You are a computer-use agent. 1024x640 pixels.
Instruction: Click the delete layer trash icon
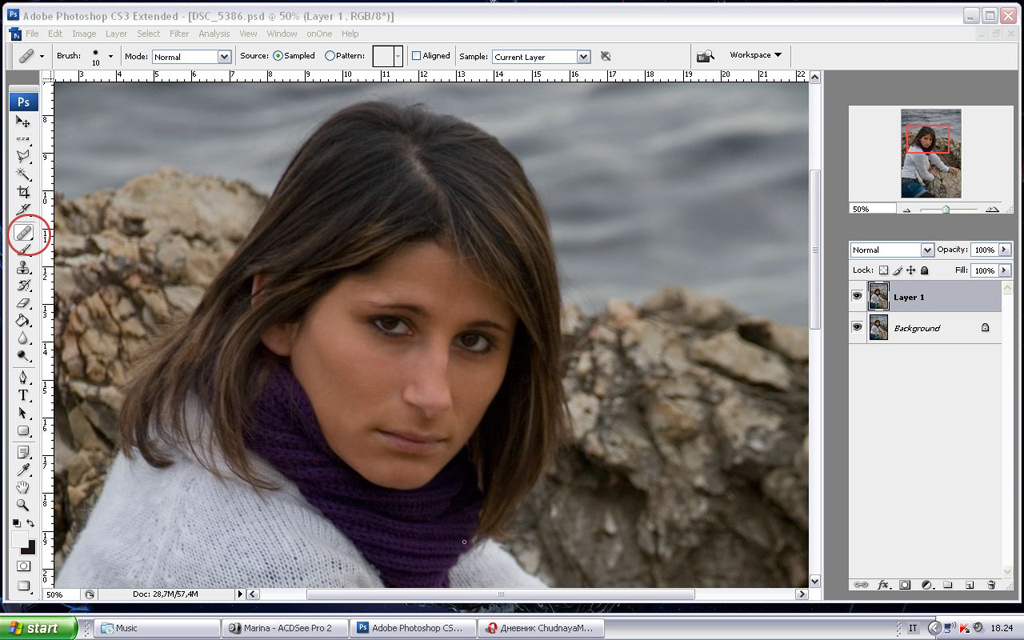(x=991, y=584)
